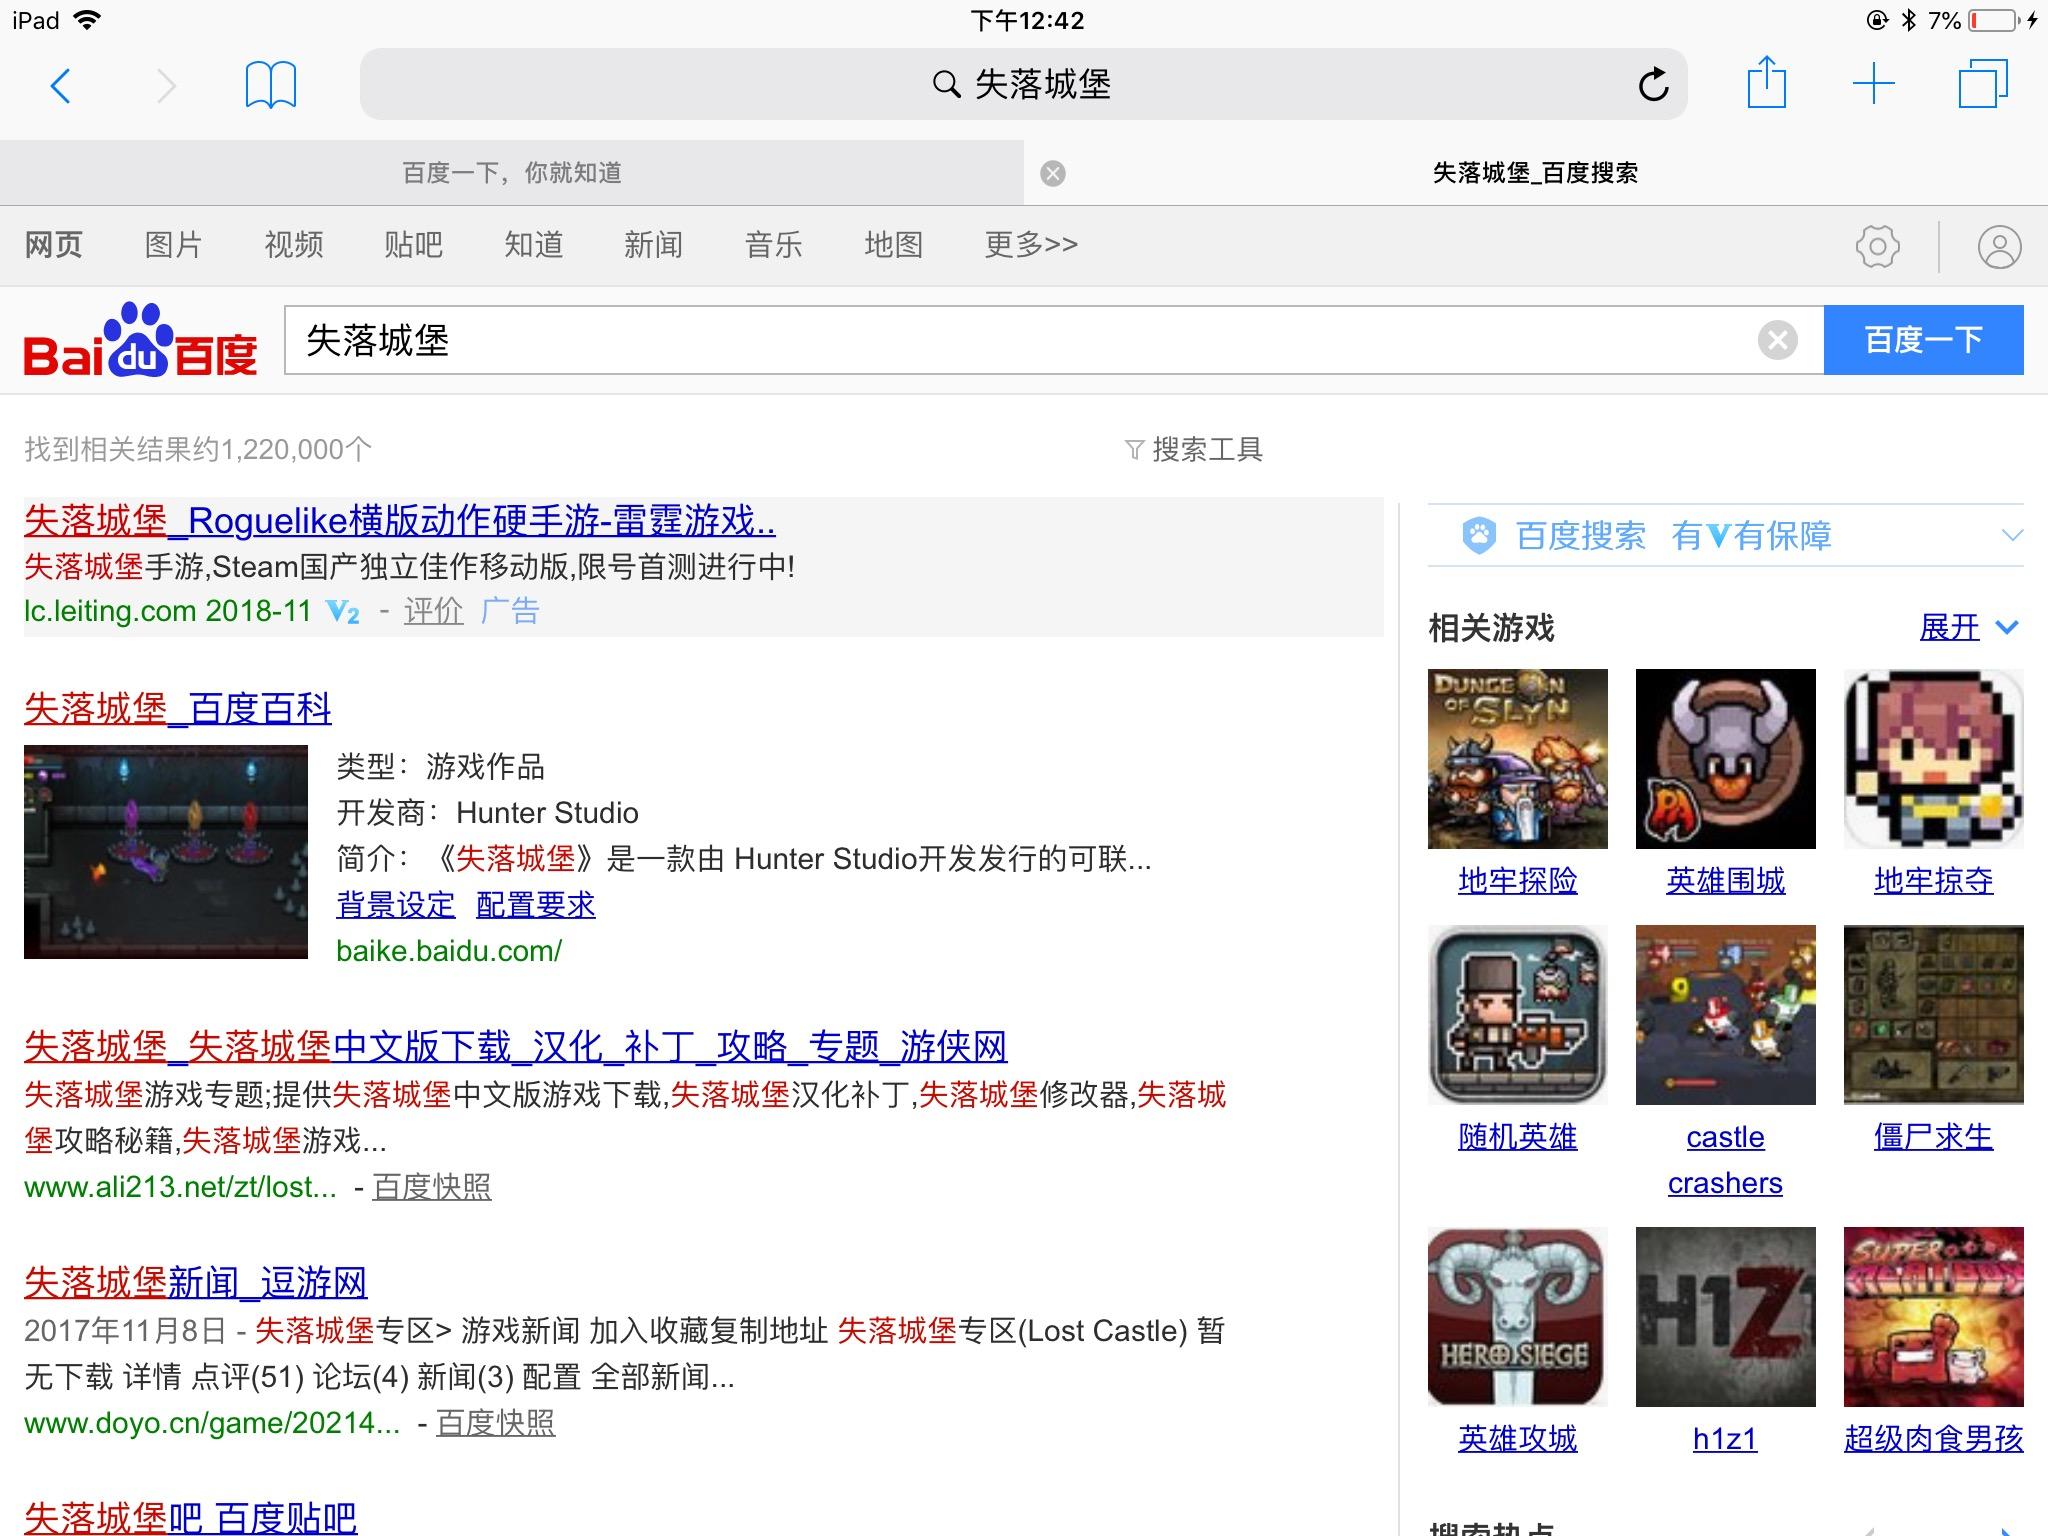This screenshot has height=1536, width=2048.
Task: Open the h1z1 game icon
Action: [x=1725, y=1317]
